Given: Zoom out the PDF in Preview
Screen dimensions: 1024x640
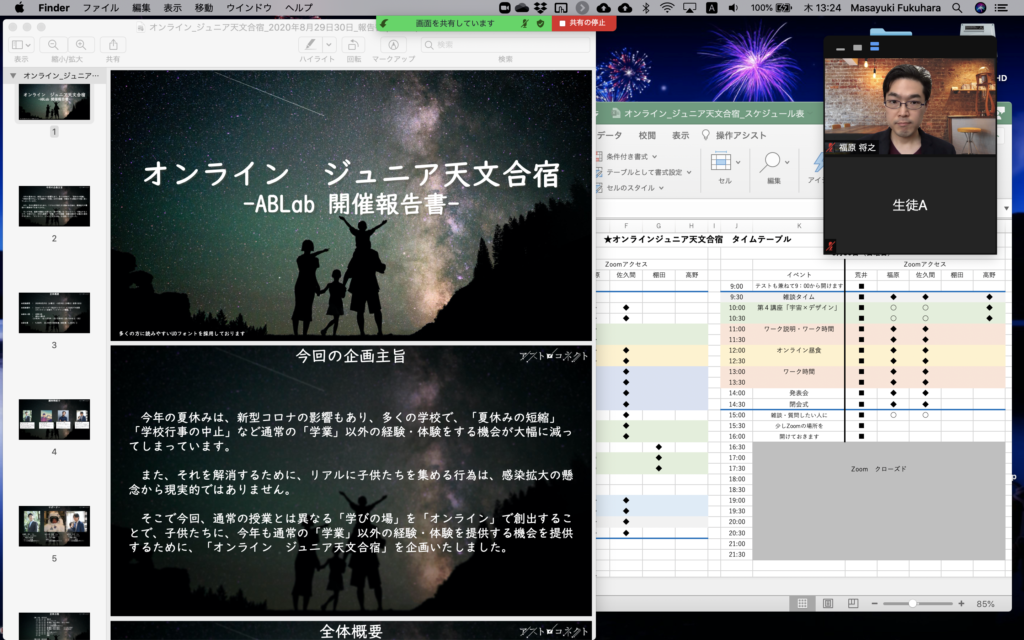Looking at the screenshot, I should (53, 44).
